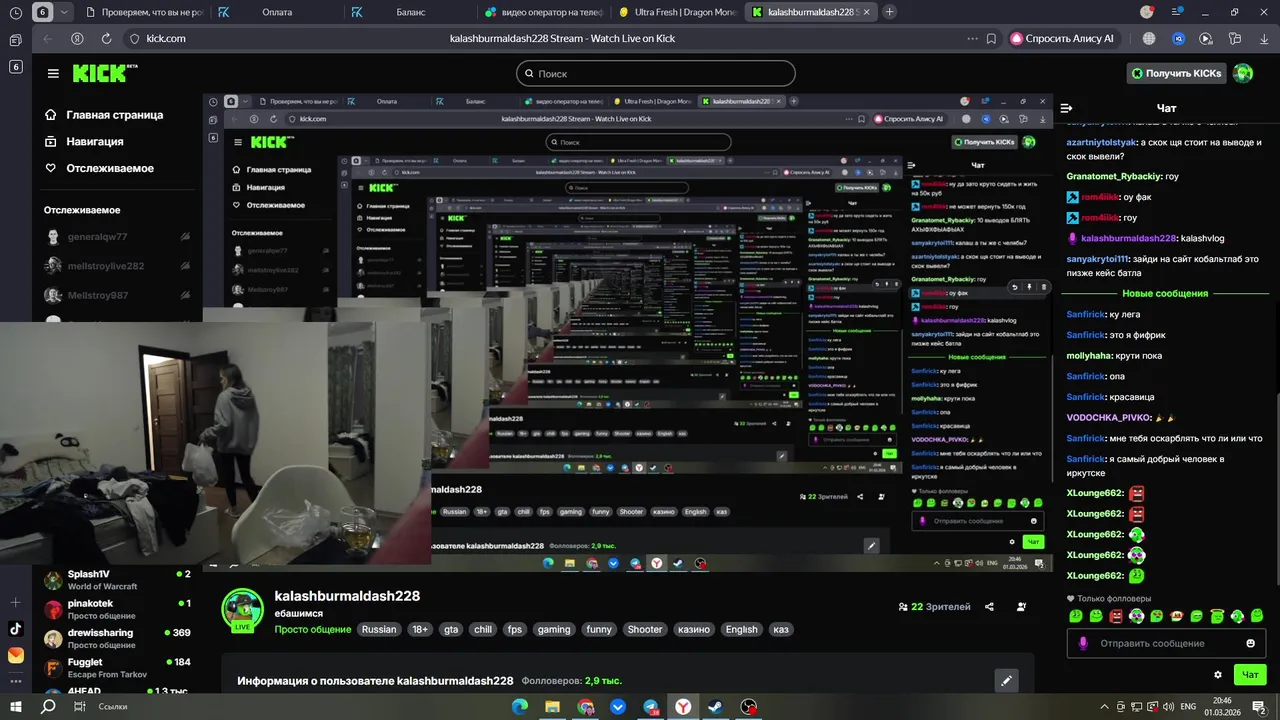
Task: Click the chill stream tag
Action: coord(483,630)
